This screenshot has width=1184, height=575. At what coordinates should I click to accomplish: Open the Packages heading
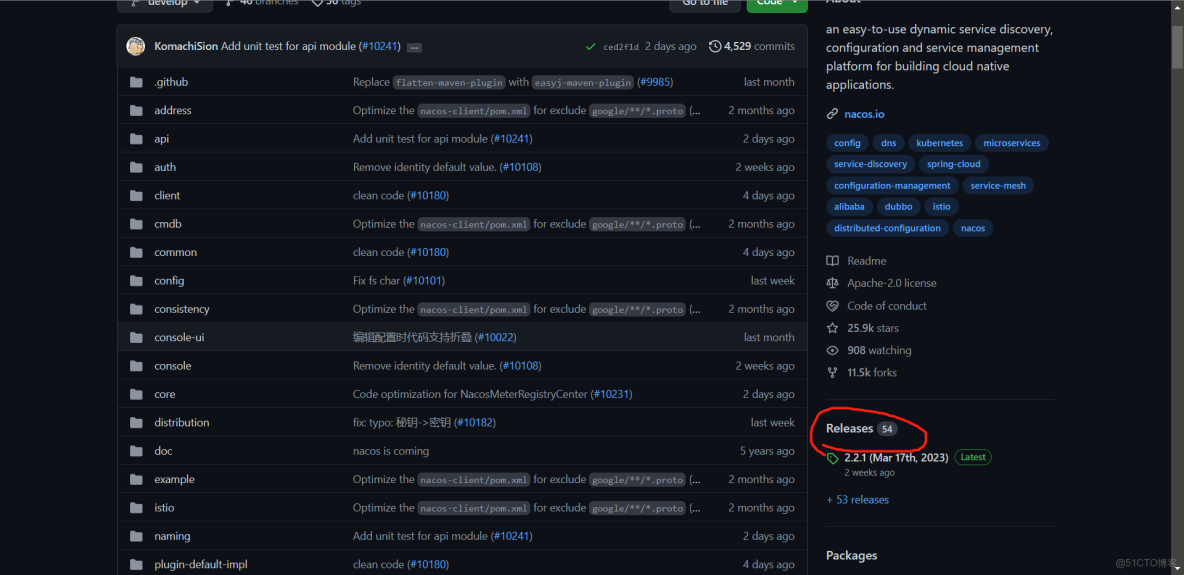pos(851,555)
